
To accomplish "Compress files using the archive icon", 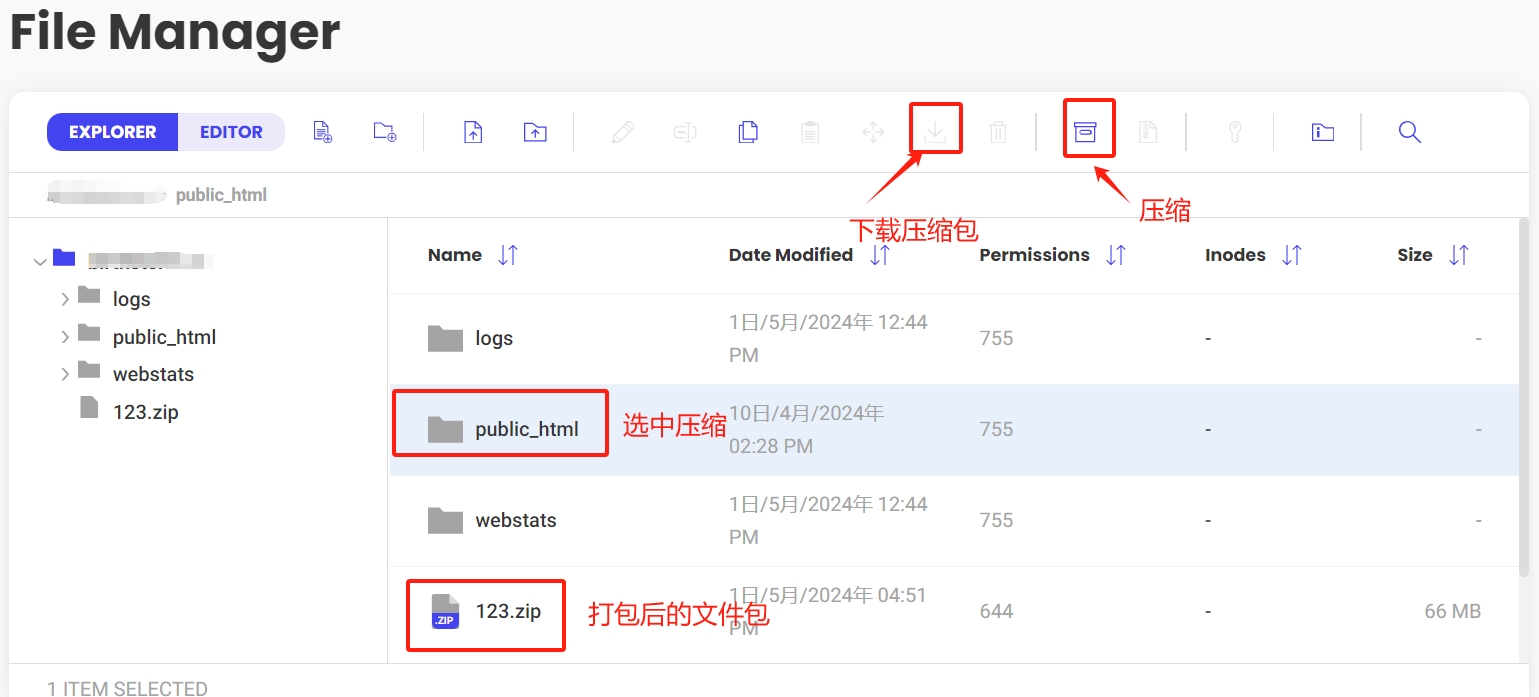I will coord(1089,128).
